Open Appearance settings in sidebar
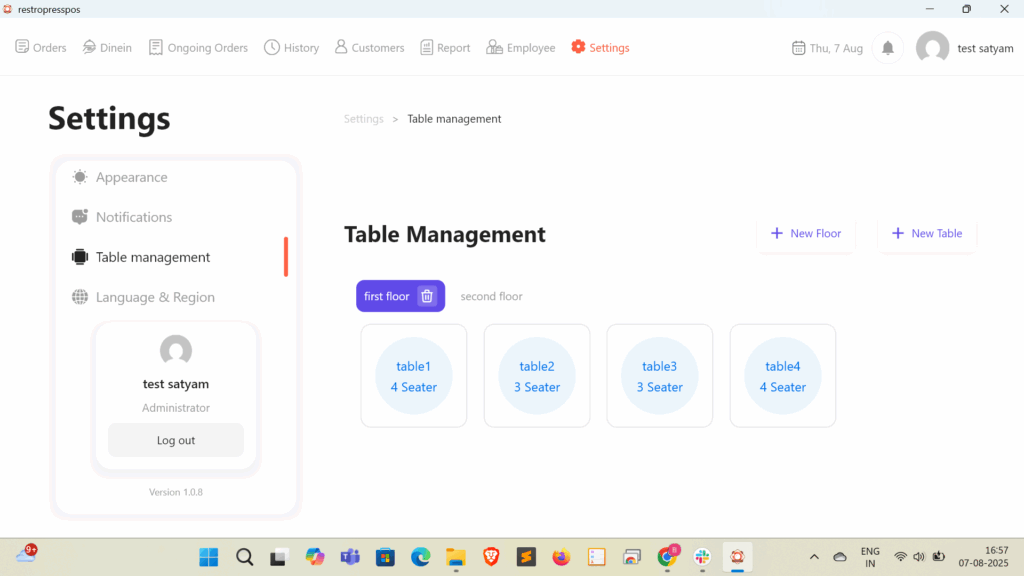Screen dimensions: 1024x576 (131, 177)
